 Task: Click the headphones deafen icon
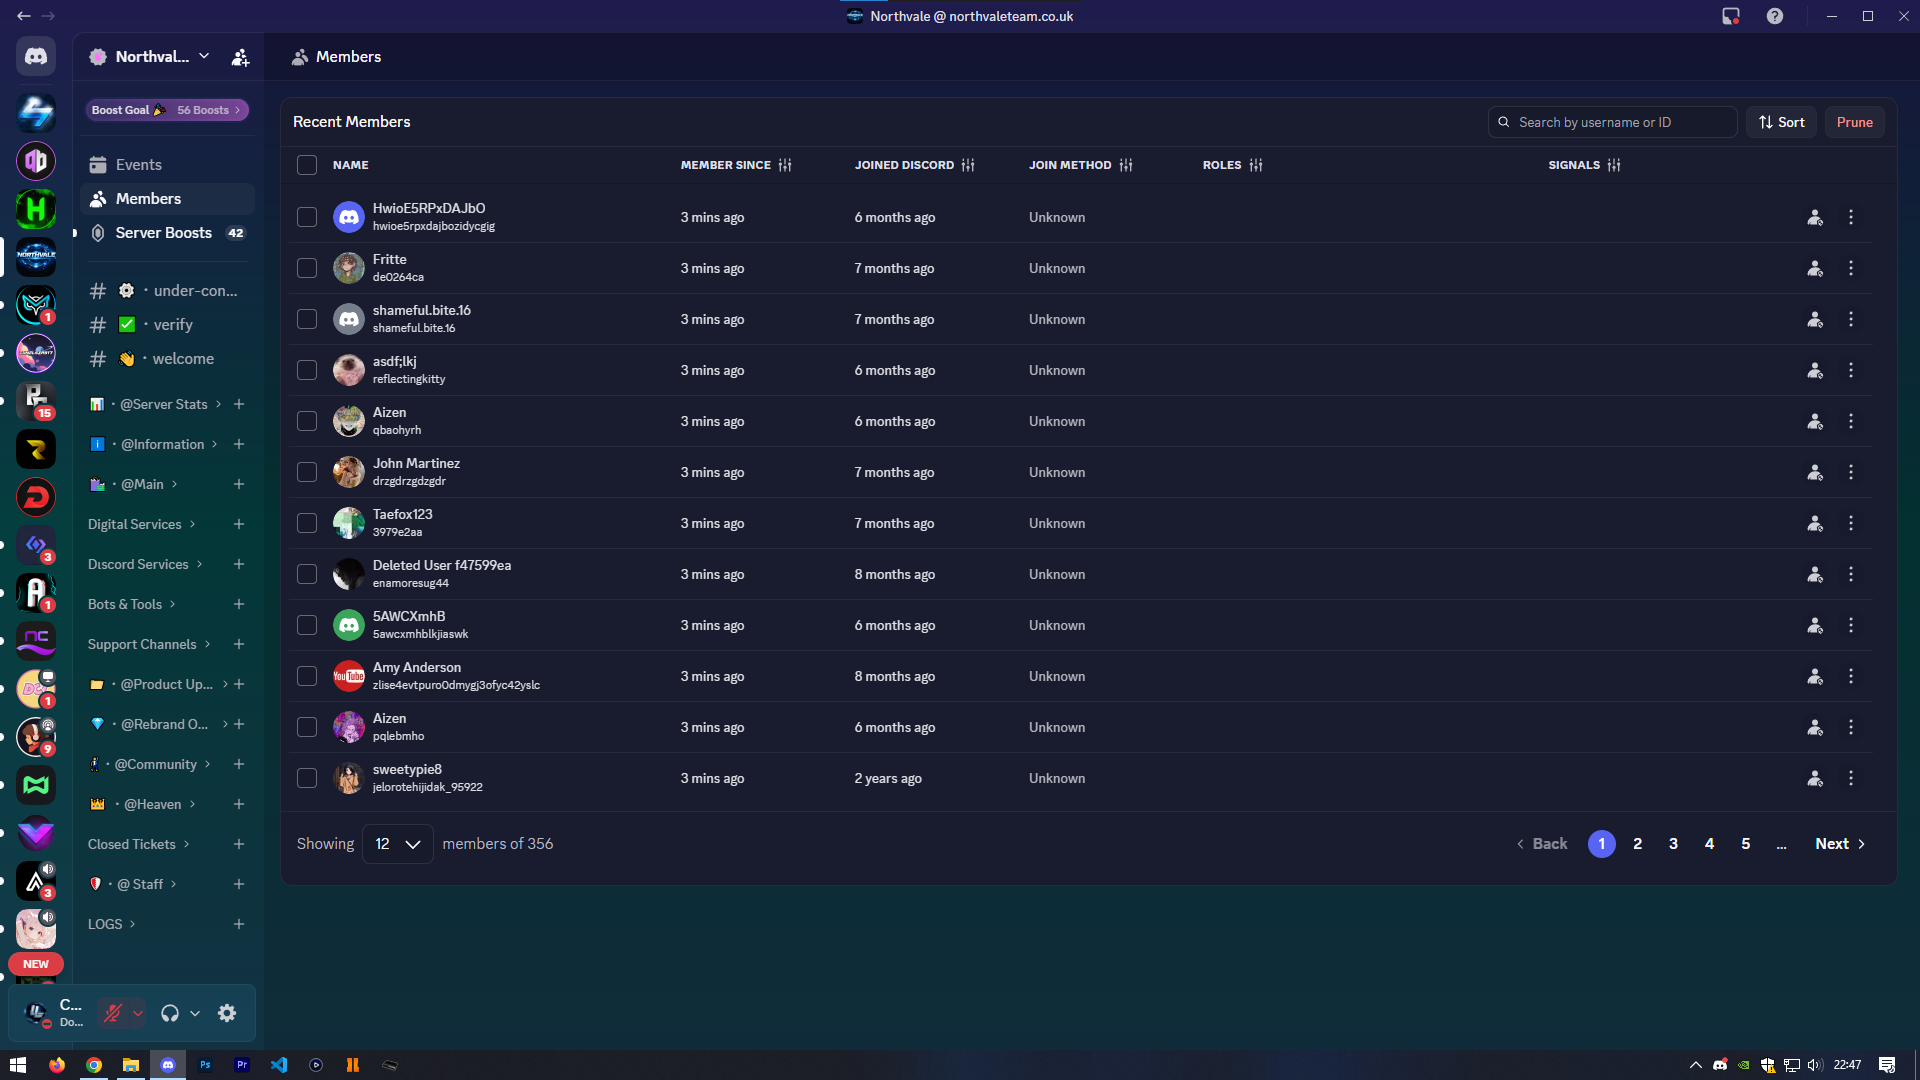[x=170, y=1013]
